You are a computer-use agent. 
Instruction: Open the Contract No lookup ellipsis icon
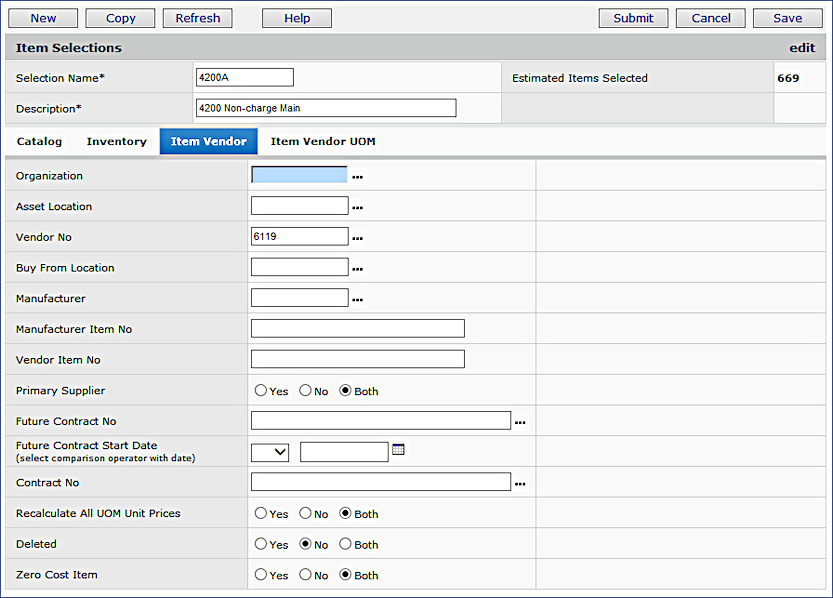coord(520,484)
